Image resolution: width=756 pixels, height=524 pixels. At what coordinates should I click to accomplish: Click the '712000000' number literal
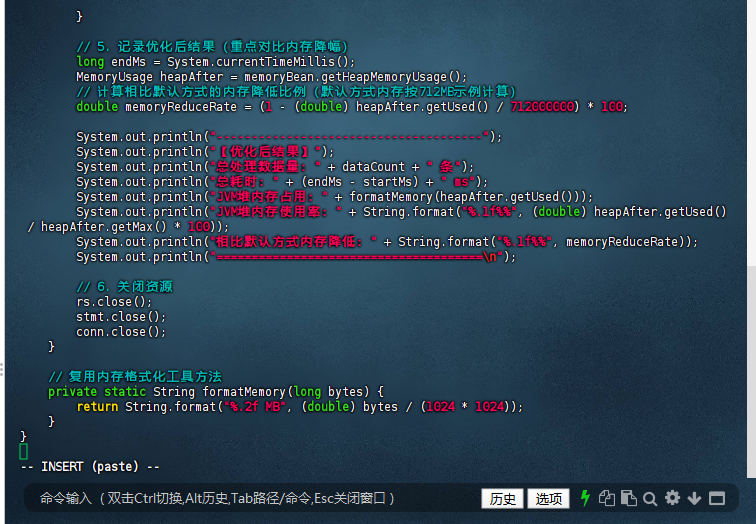[x=542, y=107]
